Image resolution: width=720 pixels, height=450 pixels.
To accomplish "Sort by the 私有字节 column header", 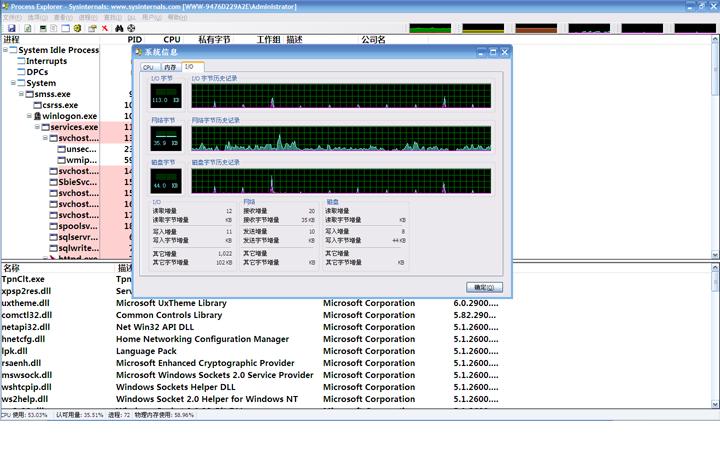I will click(x=214, y=39).
